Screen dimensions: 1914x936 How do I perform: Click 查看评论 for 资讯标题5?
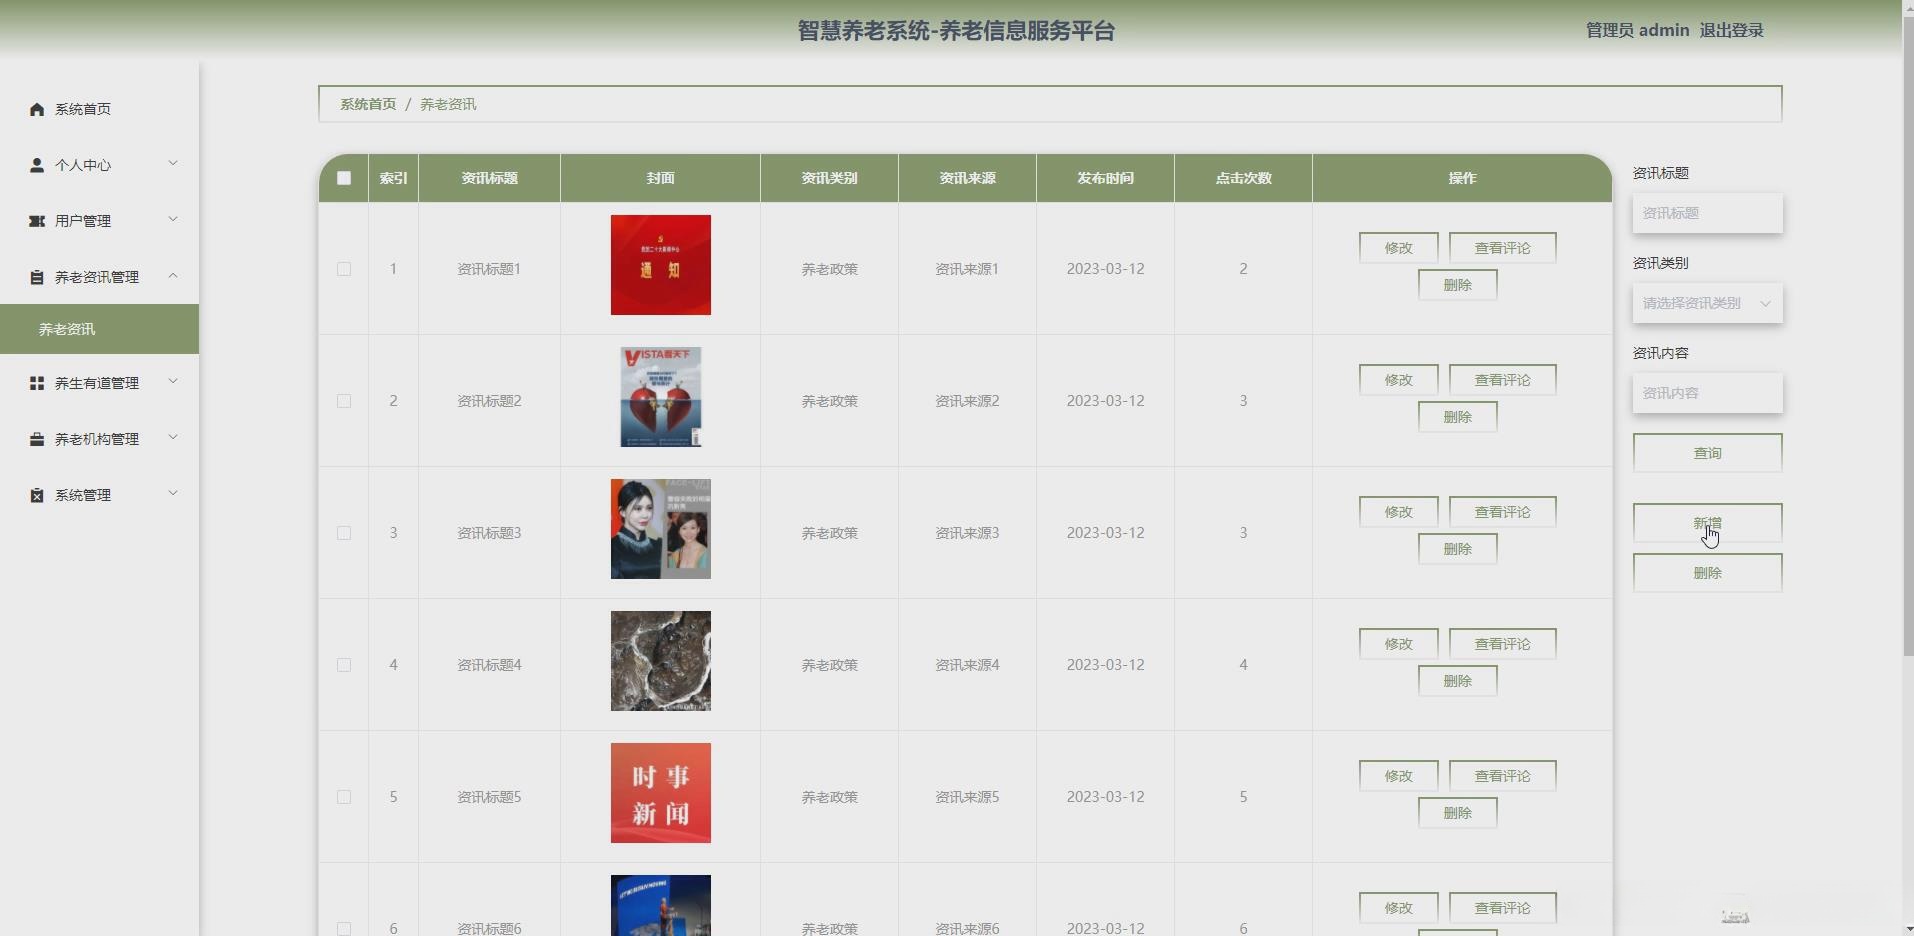(1502, 776)
